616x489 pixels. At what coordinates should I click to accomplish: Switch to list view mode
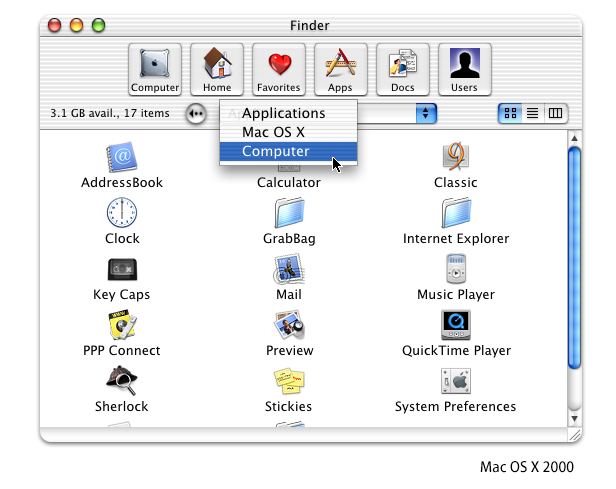tap(533, 113)
